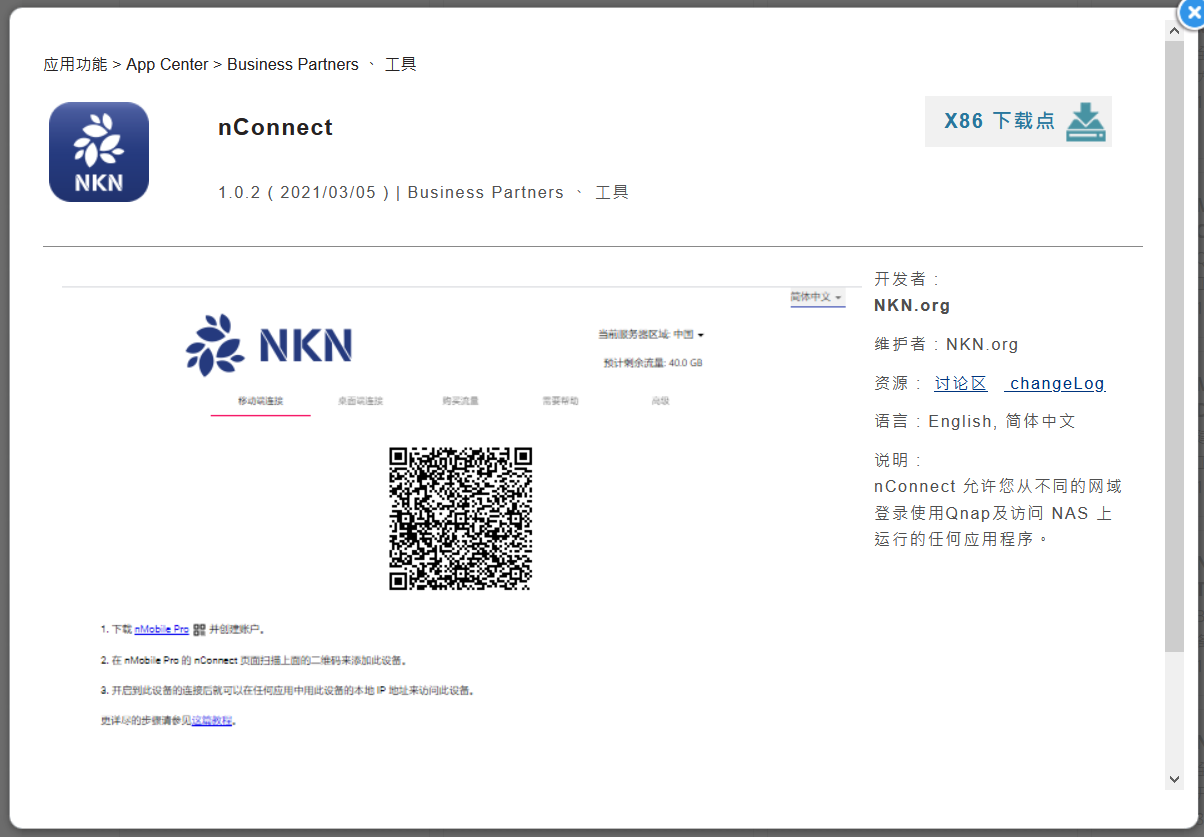Open the 简体中文 language dropdown
1204x837 pixels.
[x=816, y=298]
